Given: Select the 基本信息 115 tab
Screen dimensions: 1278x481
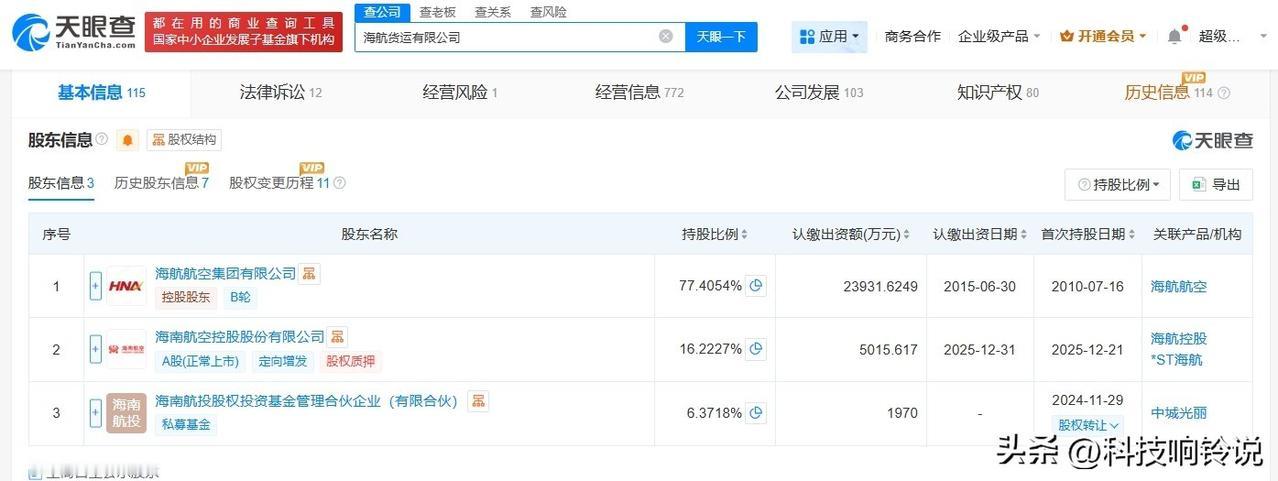Looking at the screenshot, I should [101, 93].
